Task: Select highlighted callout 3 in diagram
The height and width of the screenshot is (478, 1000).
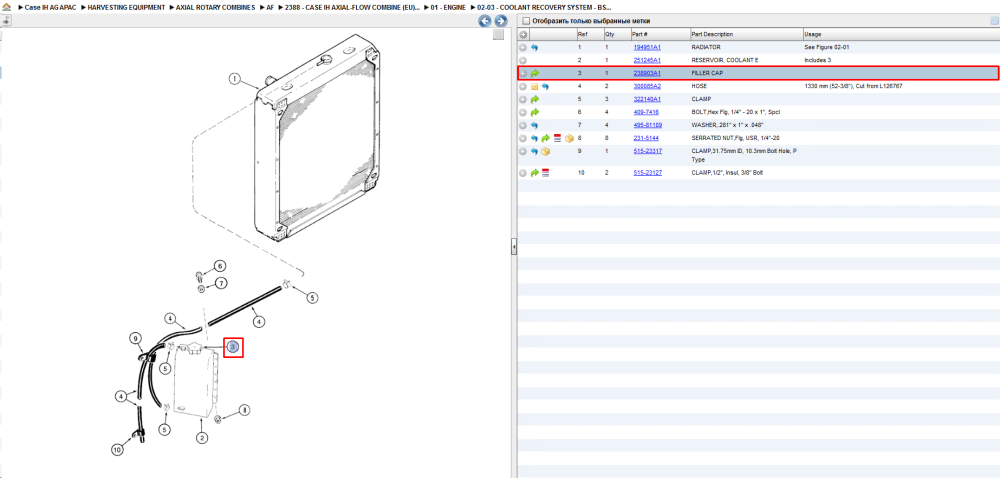Action: [233, 347]
